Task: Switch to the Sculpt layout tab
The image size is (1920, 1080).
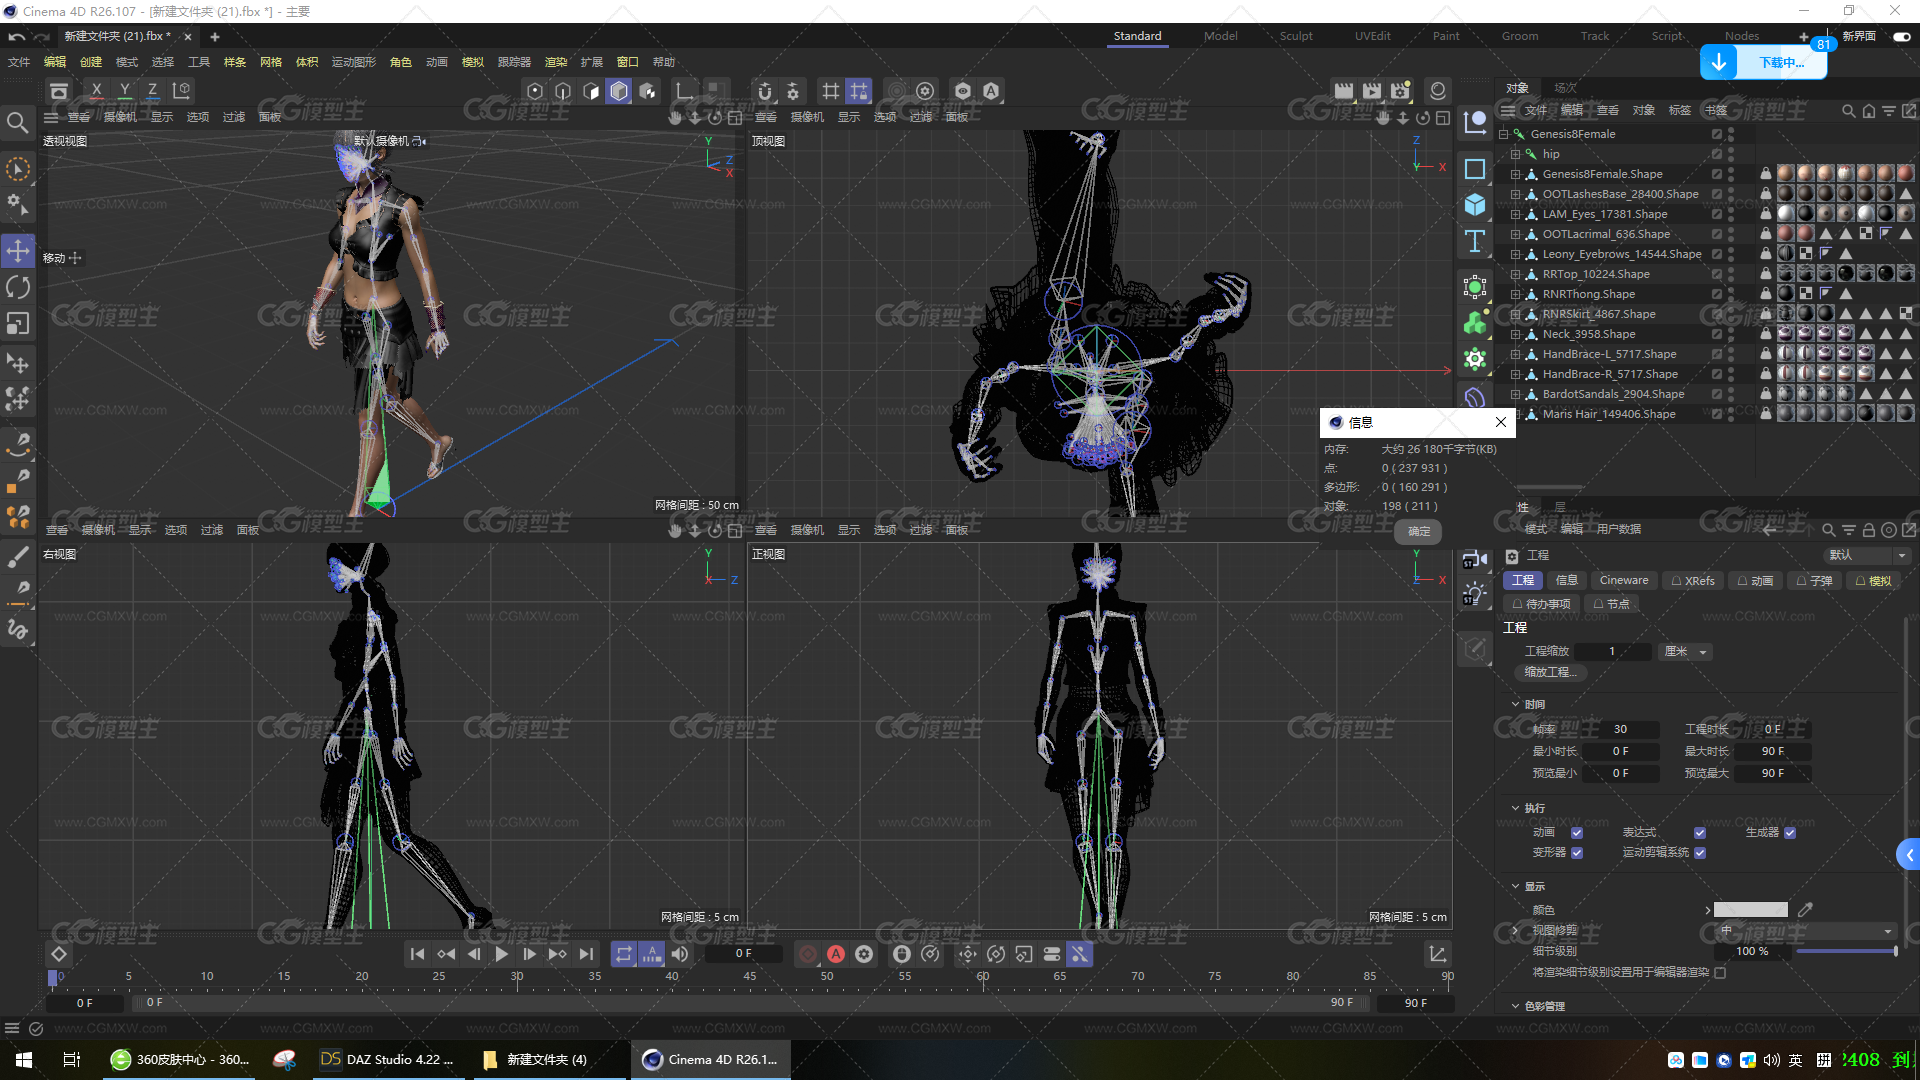Action: click(1296, 36)
